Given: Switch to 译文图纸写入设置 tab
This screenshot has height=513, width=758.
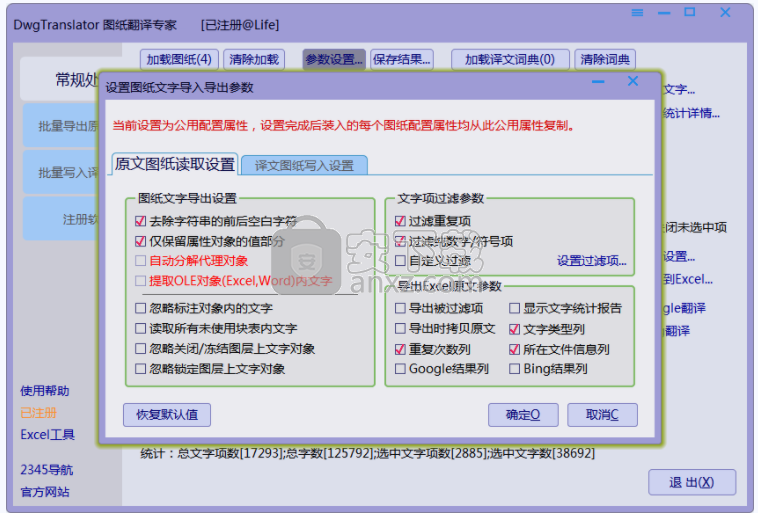Looking at the screenshot, I should [304, 165].
